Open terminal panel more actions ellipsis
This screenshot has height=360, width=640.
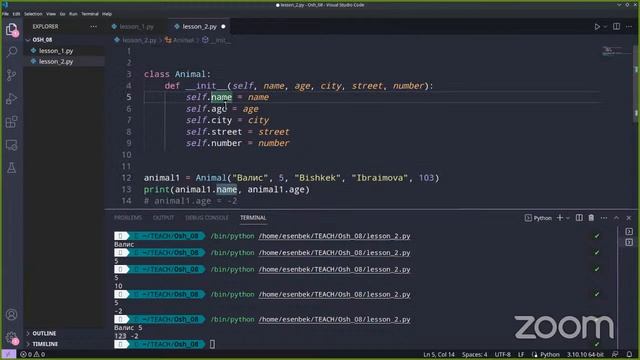point(604,218)
